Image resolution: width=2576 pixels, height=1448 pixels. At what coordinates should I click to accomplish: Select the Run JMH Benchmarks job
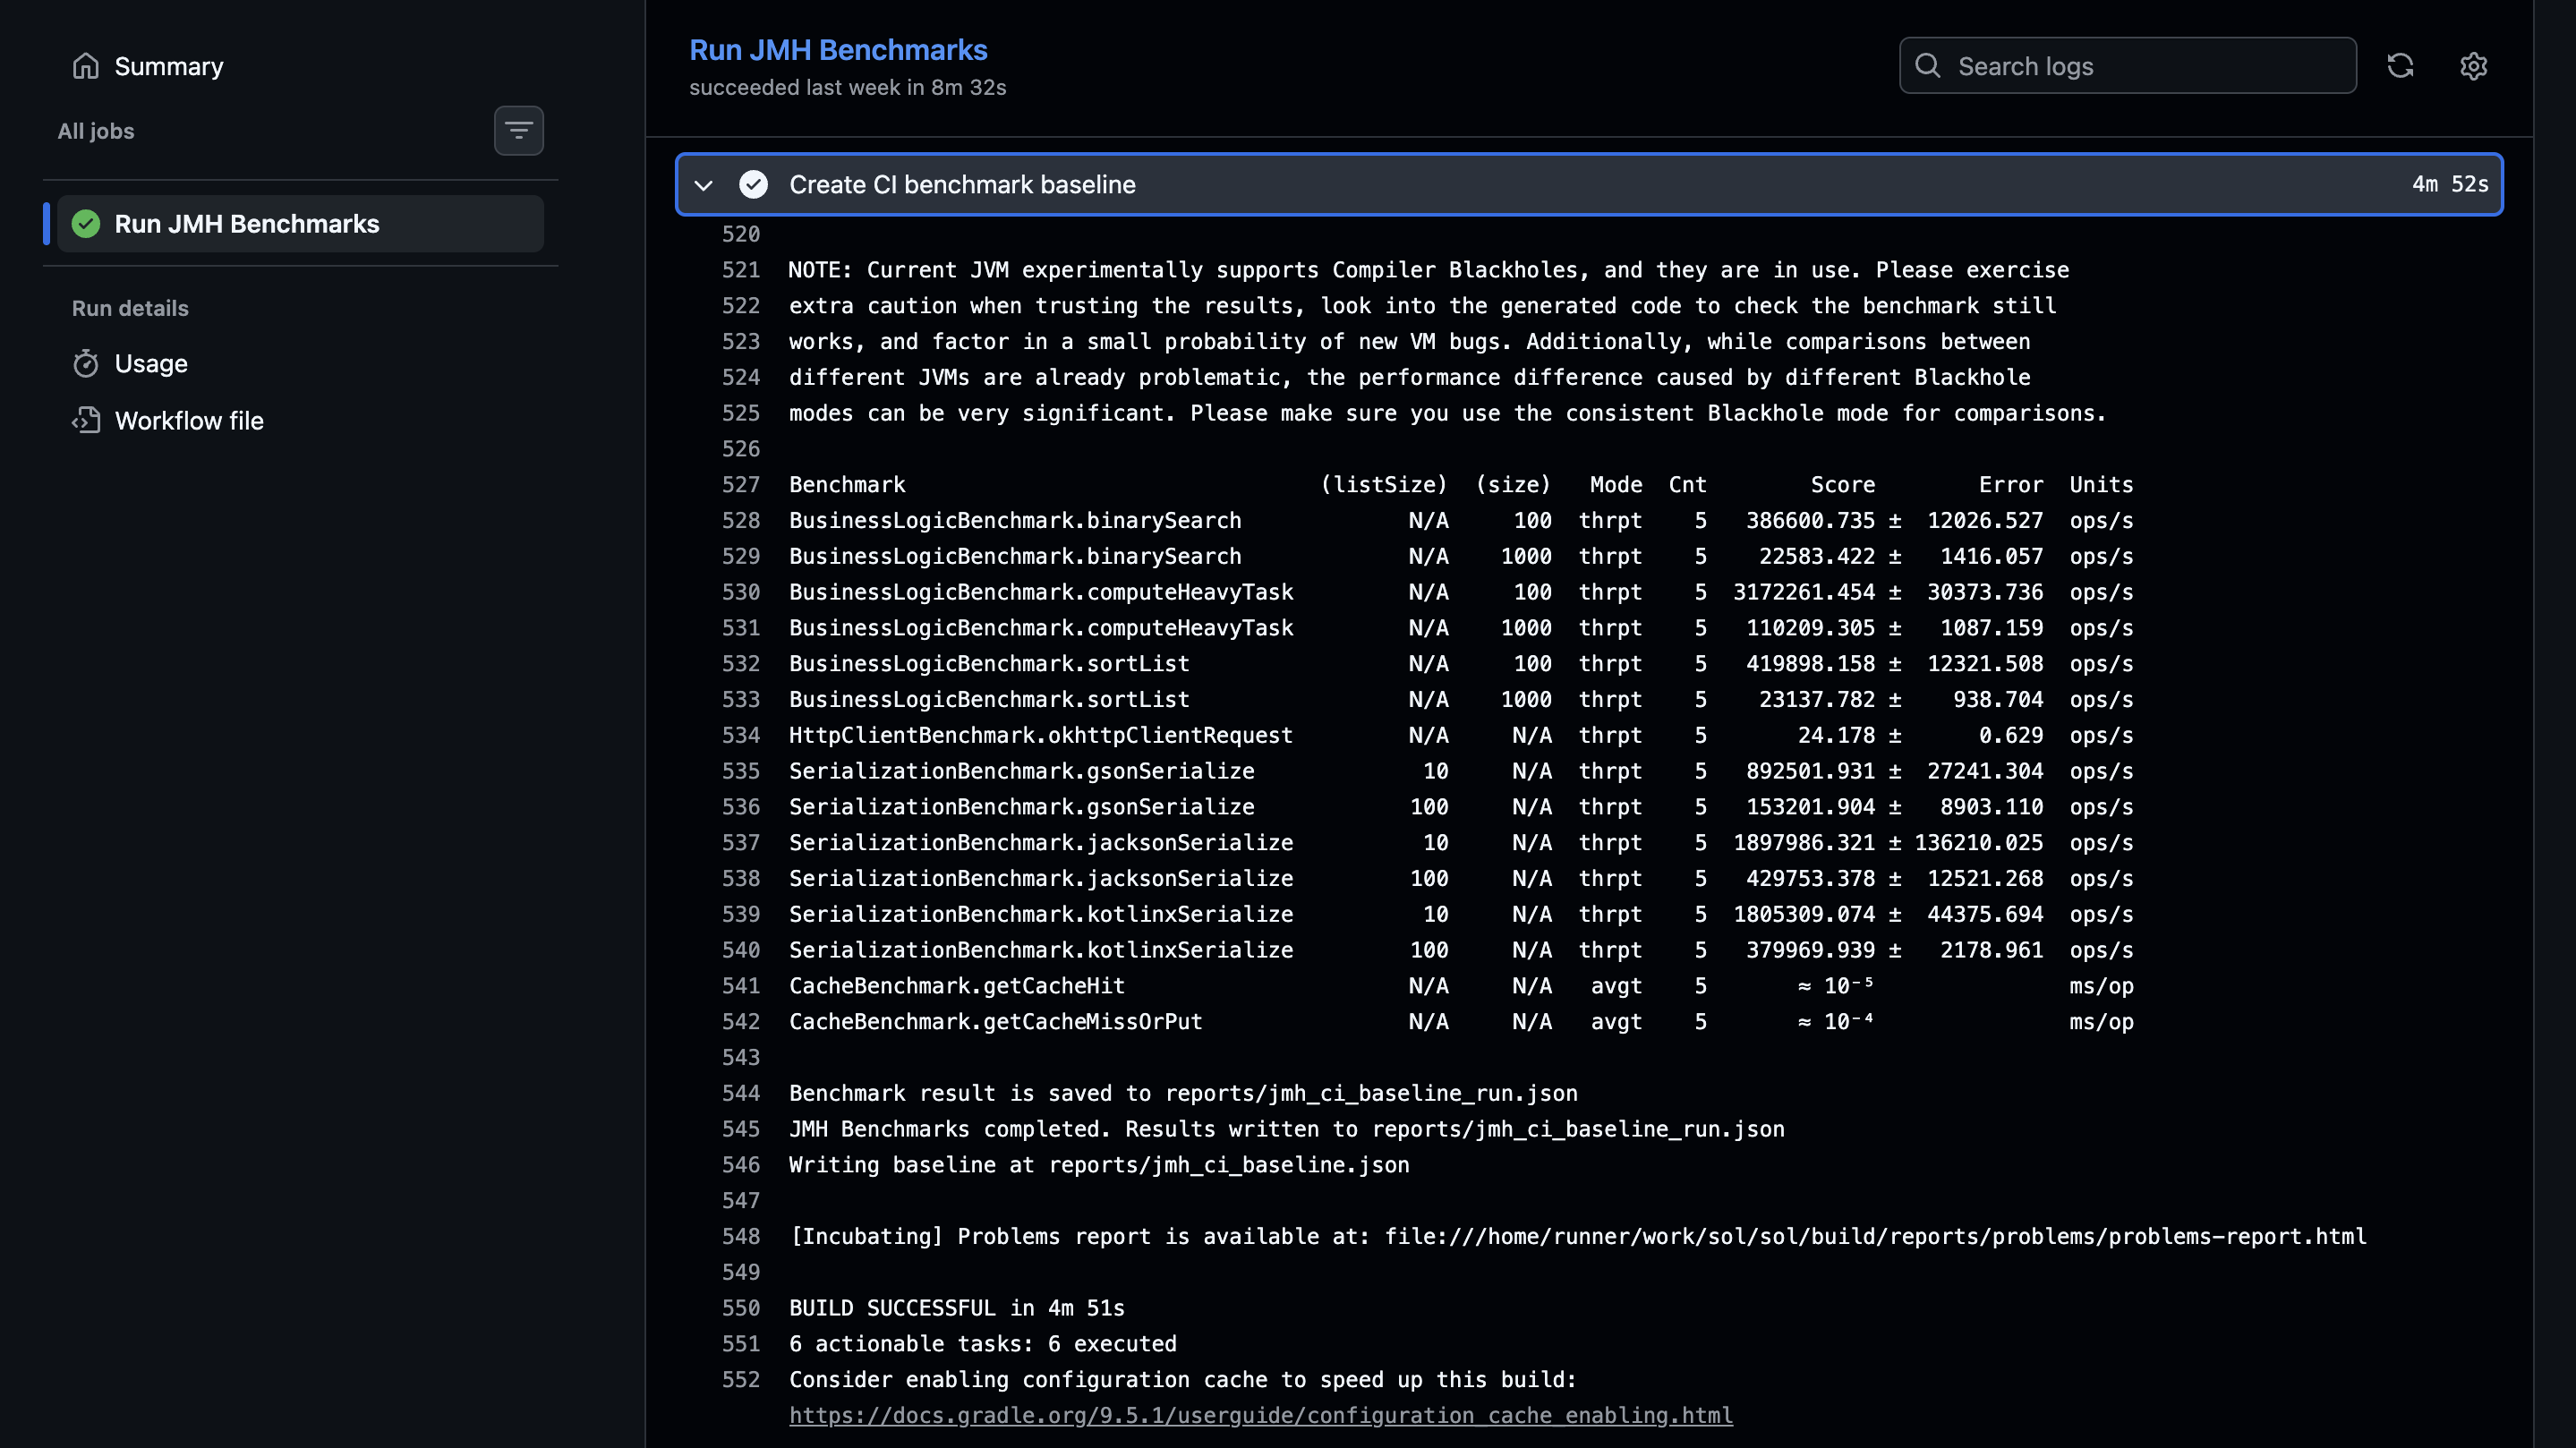click(x=300, y=224)
